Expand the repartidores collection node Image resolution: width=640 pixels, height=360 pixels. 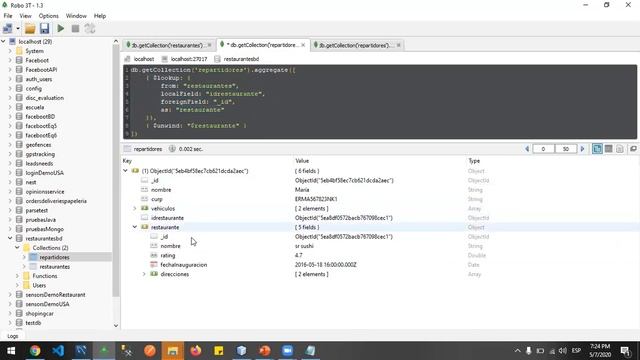(24, 257)
